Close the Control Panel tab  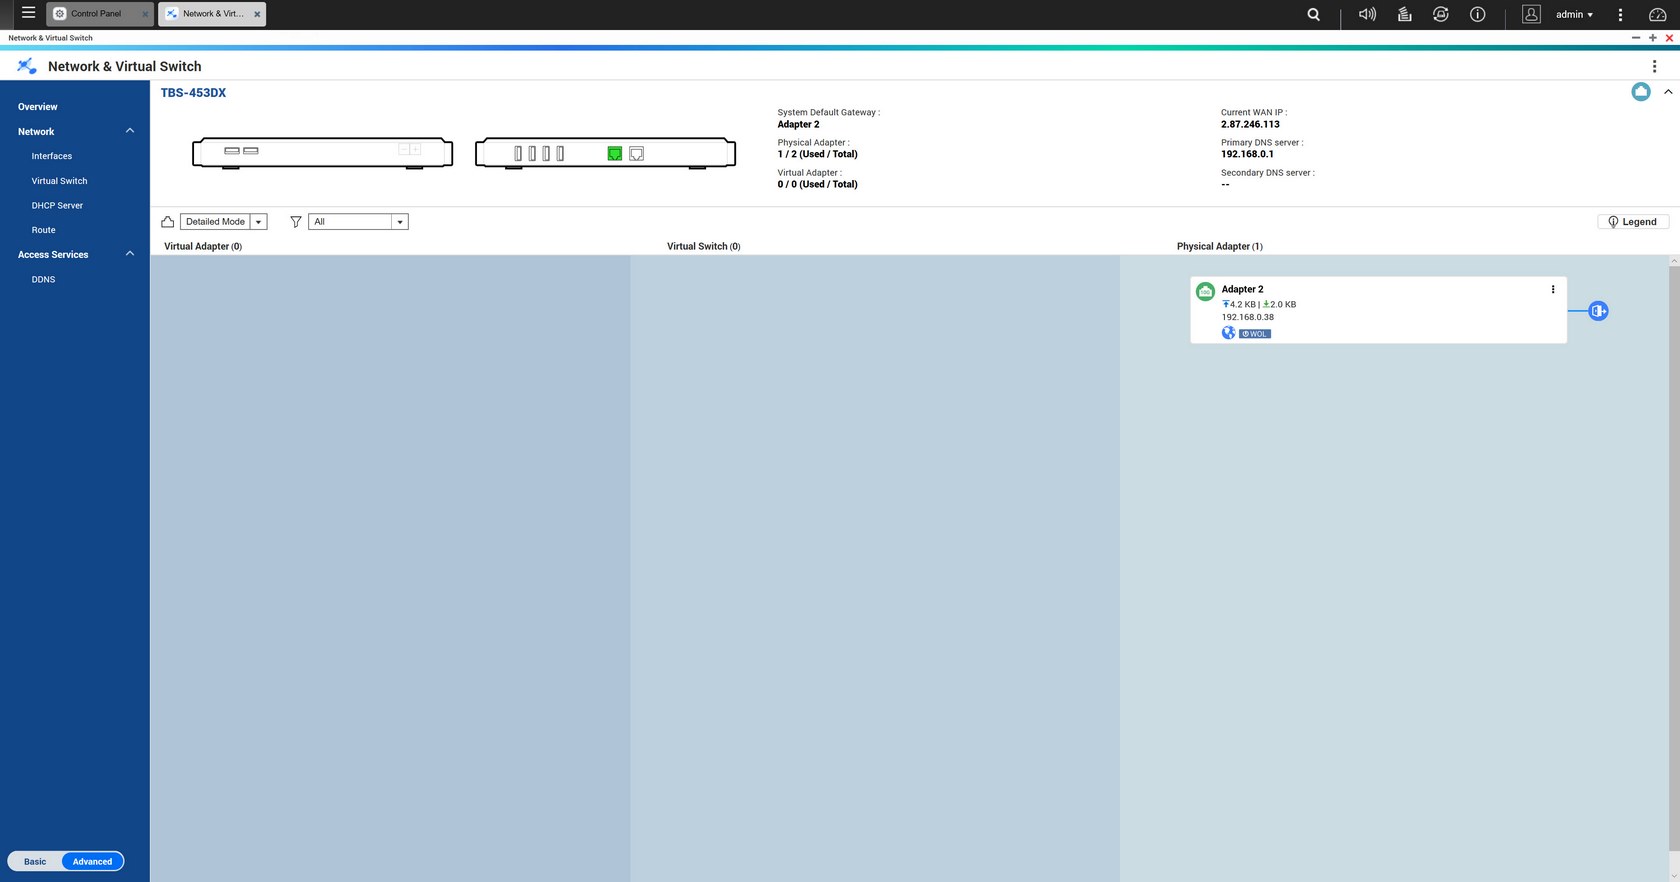click(145, 14)
